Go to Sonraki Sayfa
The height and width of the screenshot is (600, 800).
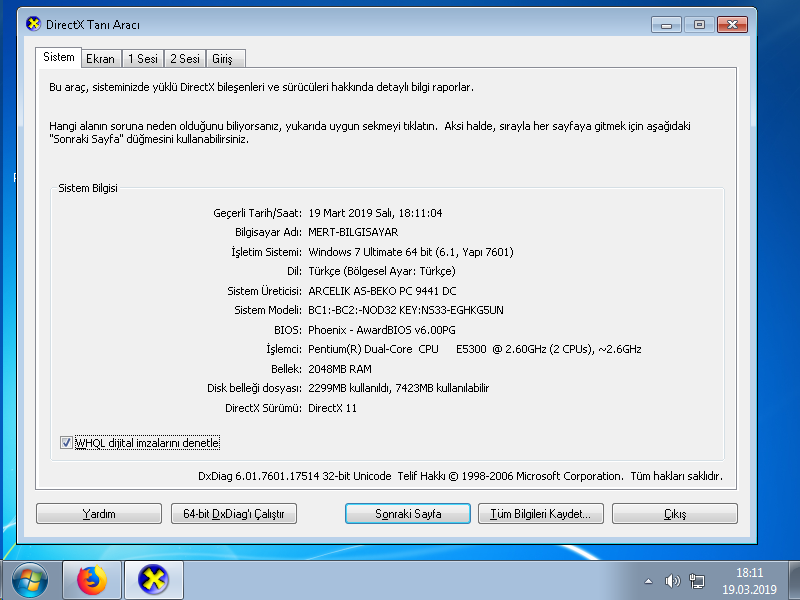tap(408, 514)
